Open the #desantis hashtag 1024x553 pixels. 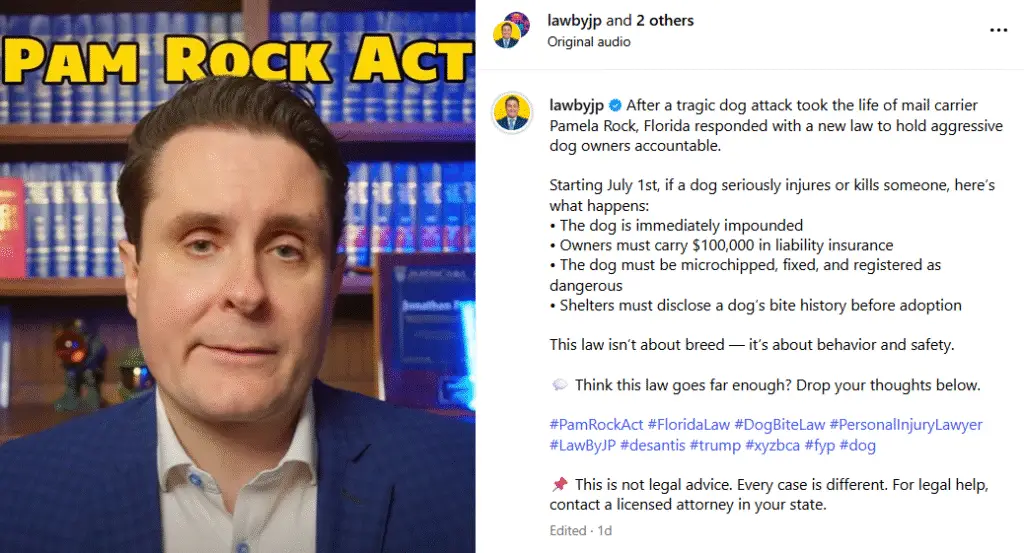coord(652,445)
